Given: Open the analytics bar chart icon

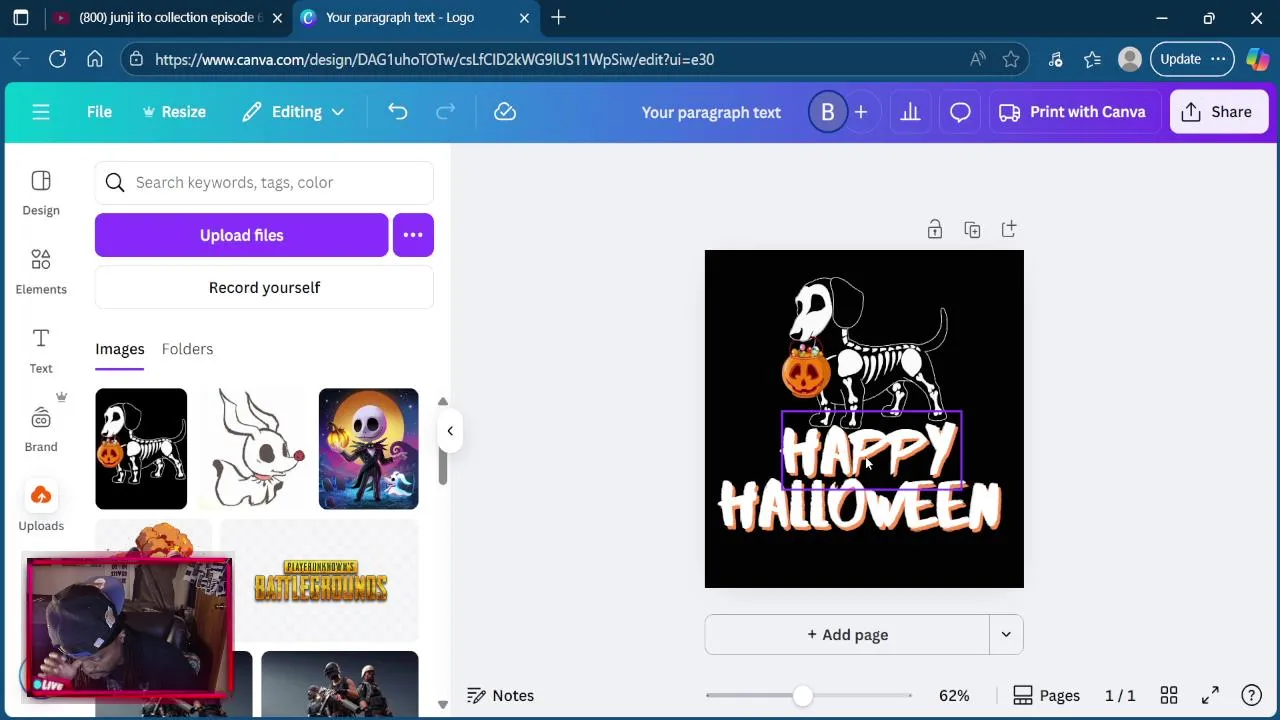Looking at the screenshot, I should pyautogui.click(x=910, y=112).
